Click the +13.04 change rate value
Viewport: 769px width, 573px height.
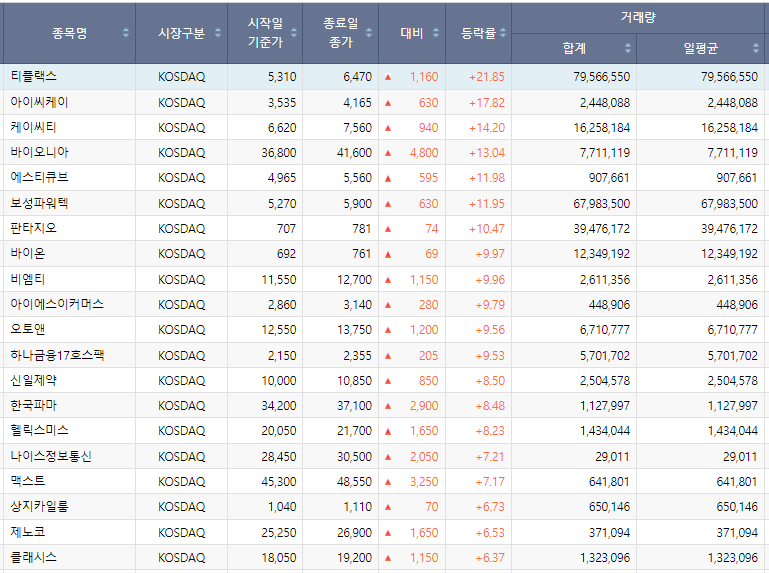(487, 153)
